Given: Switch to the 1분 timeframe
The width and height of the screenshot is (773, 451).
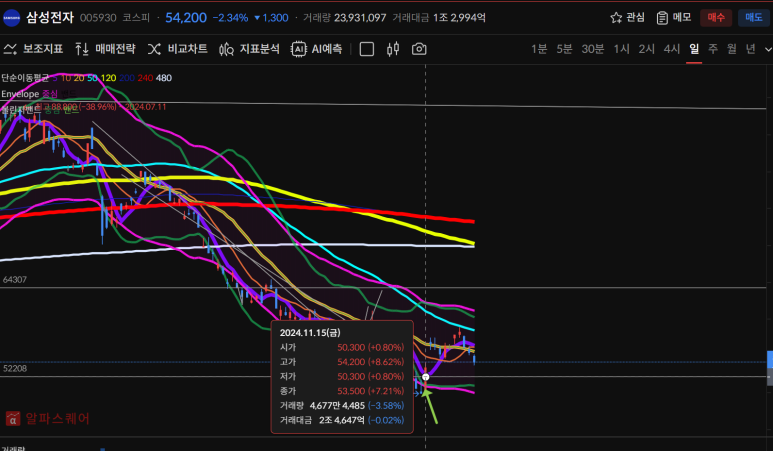Looking at the screenshot, I should [x=539, y=49].
